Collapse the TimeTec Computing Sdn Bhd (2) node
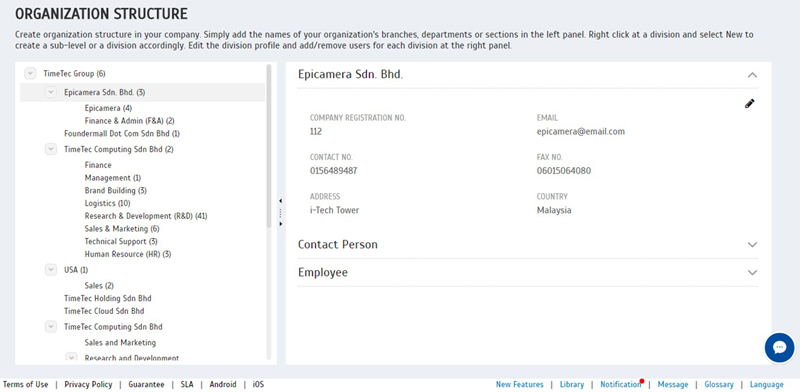 [51, 150]
